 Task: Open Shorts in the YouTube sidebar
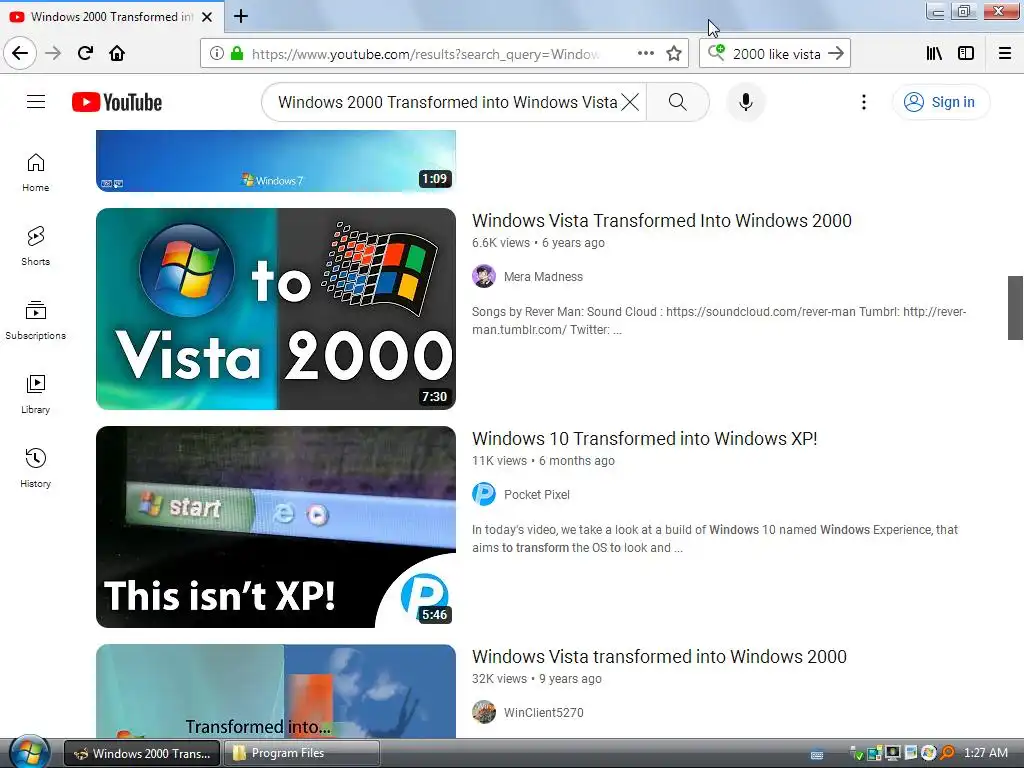(x=36, y=247)
